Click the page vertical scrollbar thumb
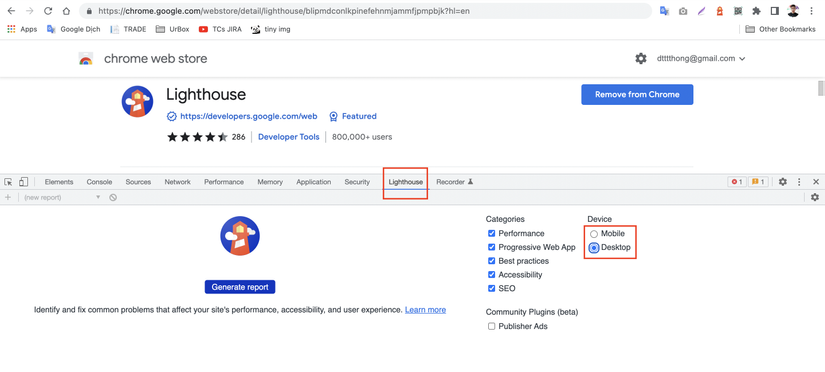Image resolution: width=825 pixels, height=372 pixels. click(x=821, y=88)
